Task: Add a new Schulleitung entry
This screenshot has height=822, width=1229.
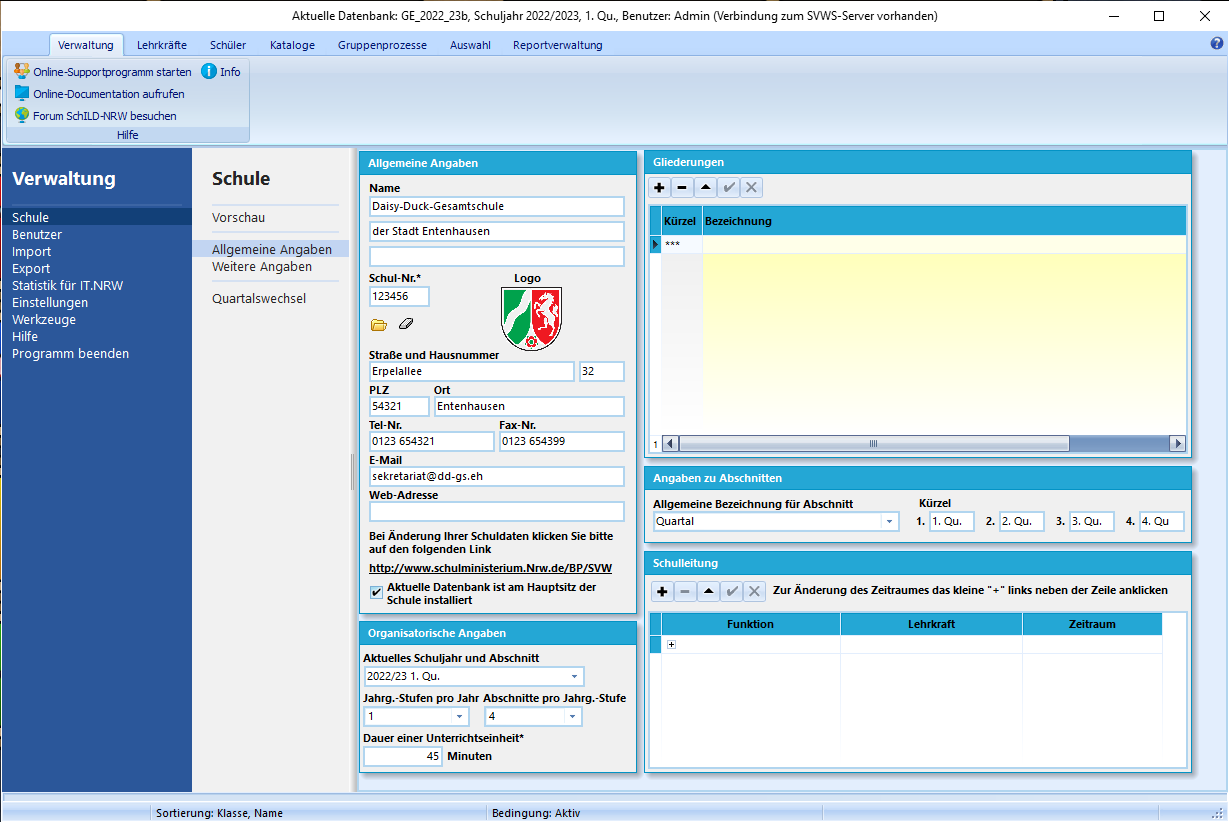Action: [662, 592]
